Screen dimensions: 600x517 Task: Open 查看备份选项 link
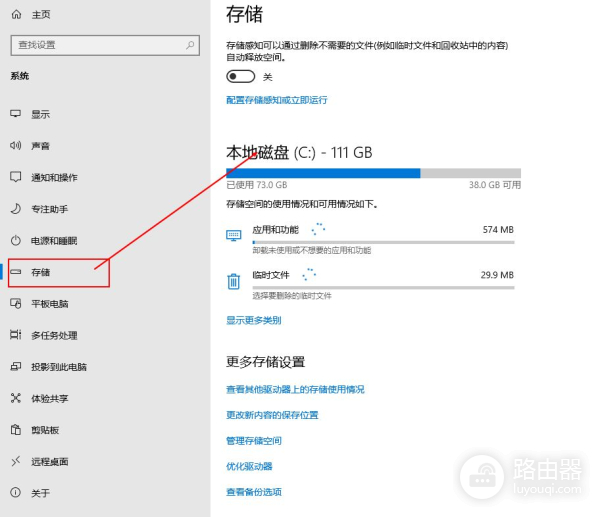click(x=254, y=492)
